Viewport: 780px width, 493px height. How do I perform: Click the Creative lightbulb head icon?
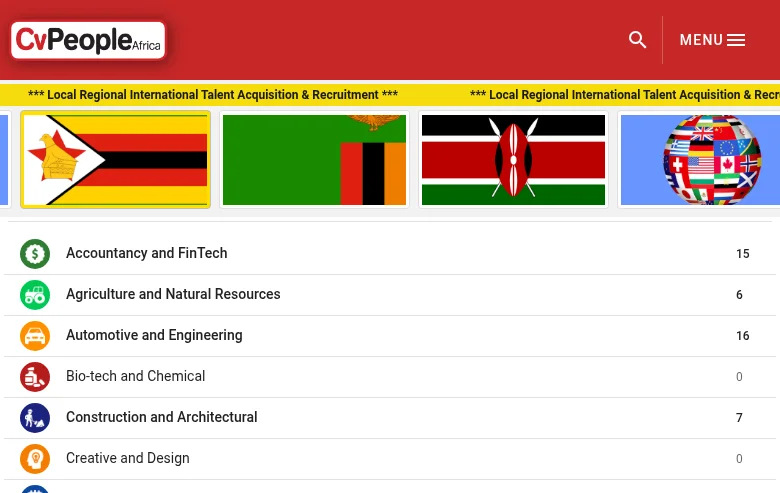coord(35,459)
